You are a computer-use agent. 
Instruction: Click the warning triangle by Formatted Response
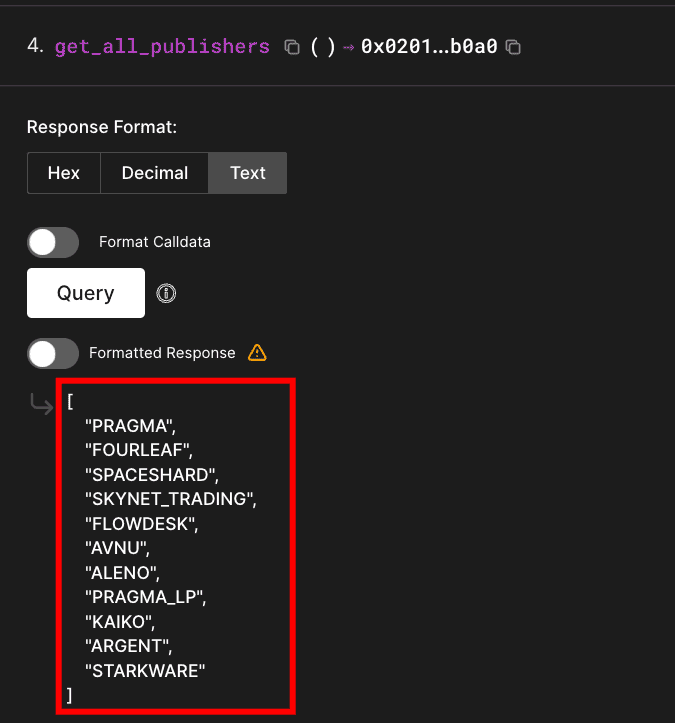tap(257, 353)
